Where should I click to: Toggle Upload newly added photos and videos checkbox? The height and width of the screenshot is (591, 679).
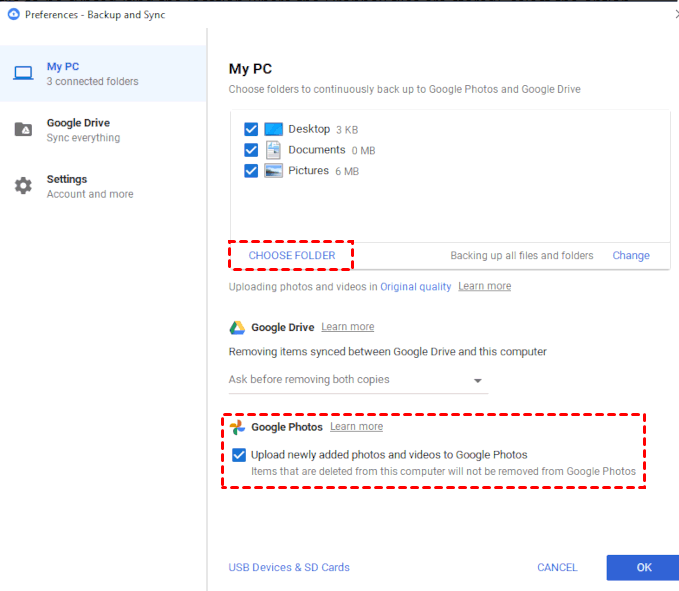[239, 455]
